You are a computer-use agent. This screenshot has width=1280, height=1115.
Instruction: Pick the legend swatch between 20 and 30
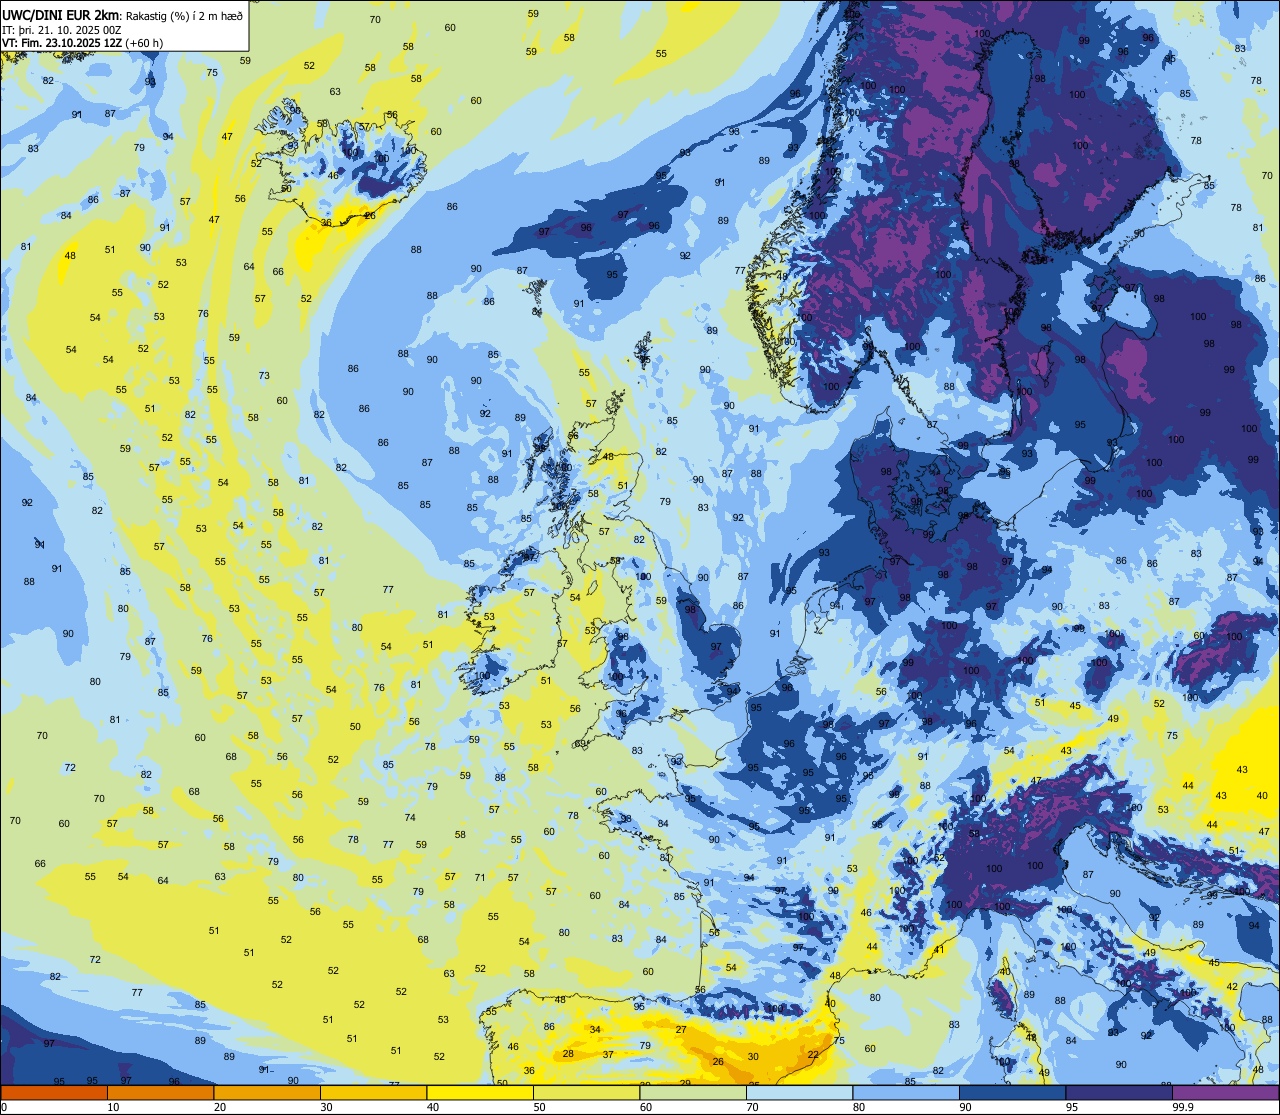267,1093
